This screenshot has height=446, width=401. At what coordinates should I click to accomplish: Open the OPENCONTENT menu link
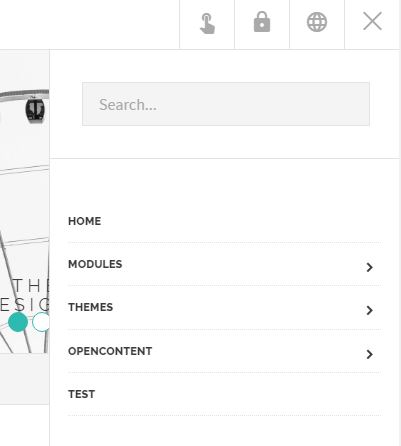tap(110, 351)
